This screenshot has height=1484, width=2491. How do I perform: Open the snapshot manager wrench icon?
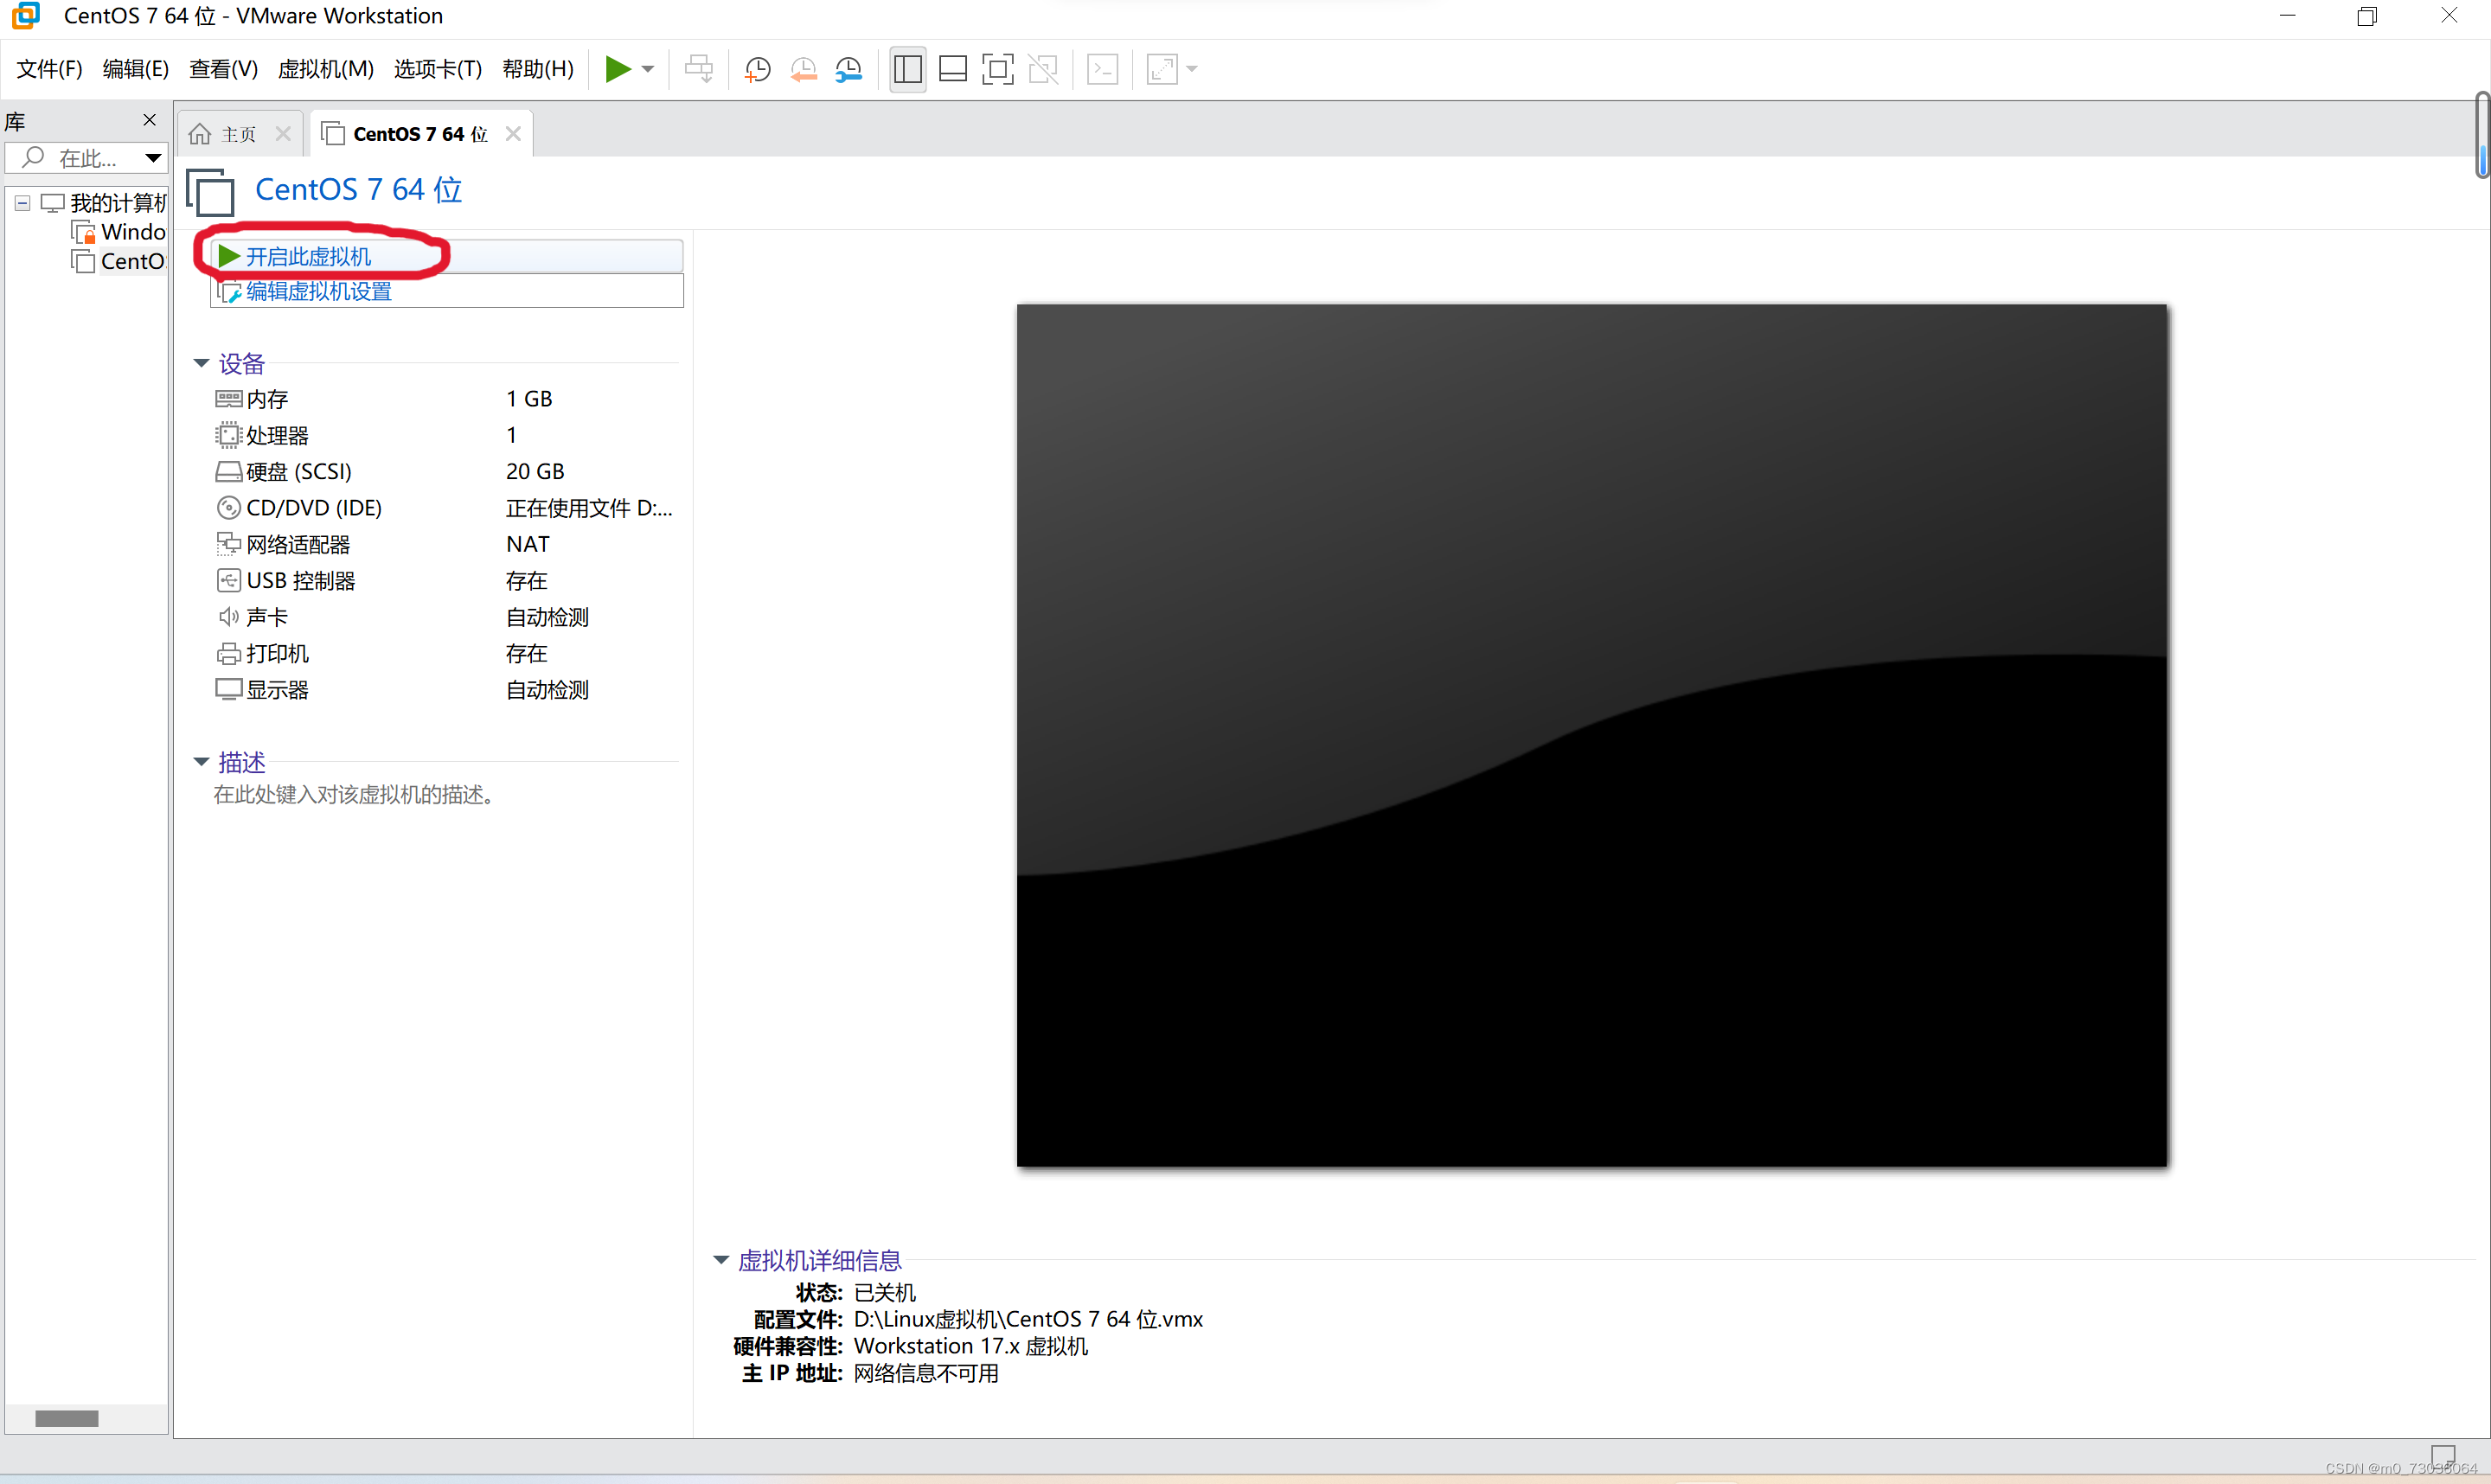(x=848, y=69)
